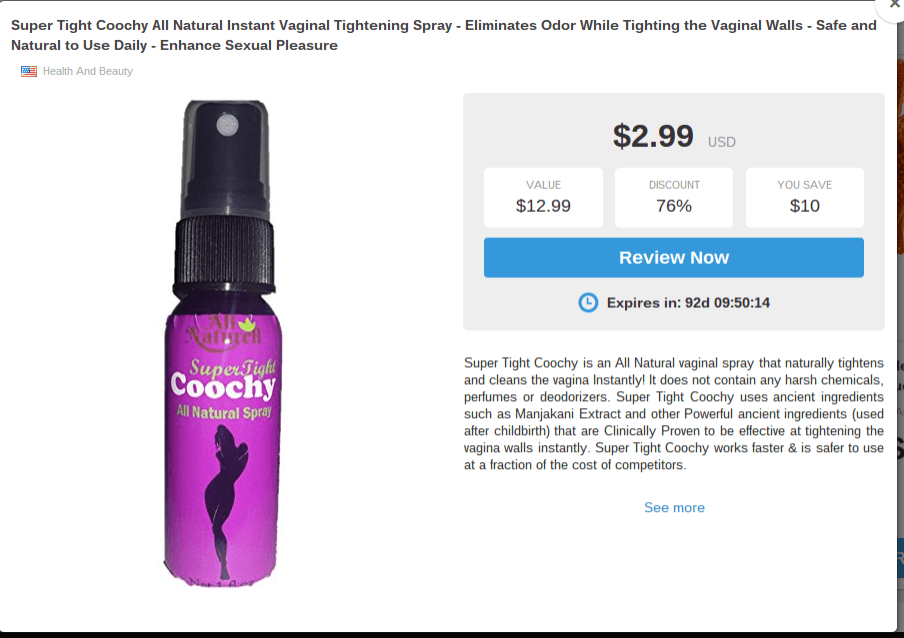The width and height of the screenshot is (904, 638).
Task: Select the Health And Beauty category label
Action: [86, 71]
